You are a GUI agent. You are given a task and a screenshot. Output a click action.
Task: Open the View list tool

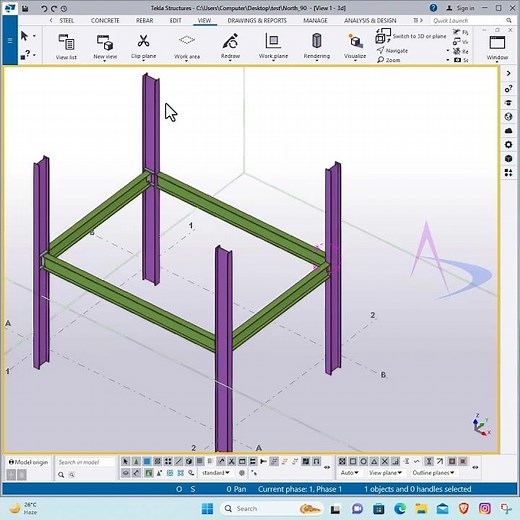click(66, 46)
